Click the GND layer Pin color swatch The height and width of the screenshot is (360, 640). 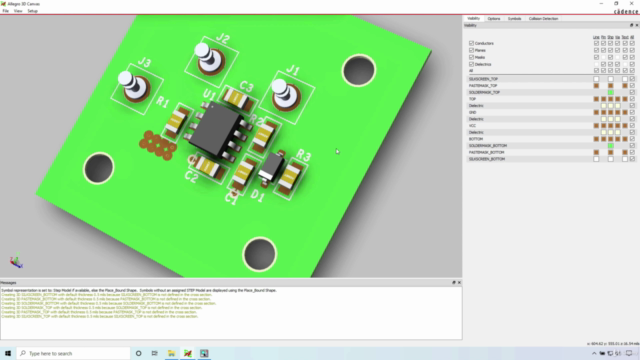pyautogui.click(x=603, y=112)
